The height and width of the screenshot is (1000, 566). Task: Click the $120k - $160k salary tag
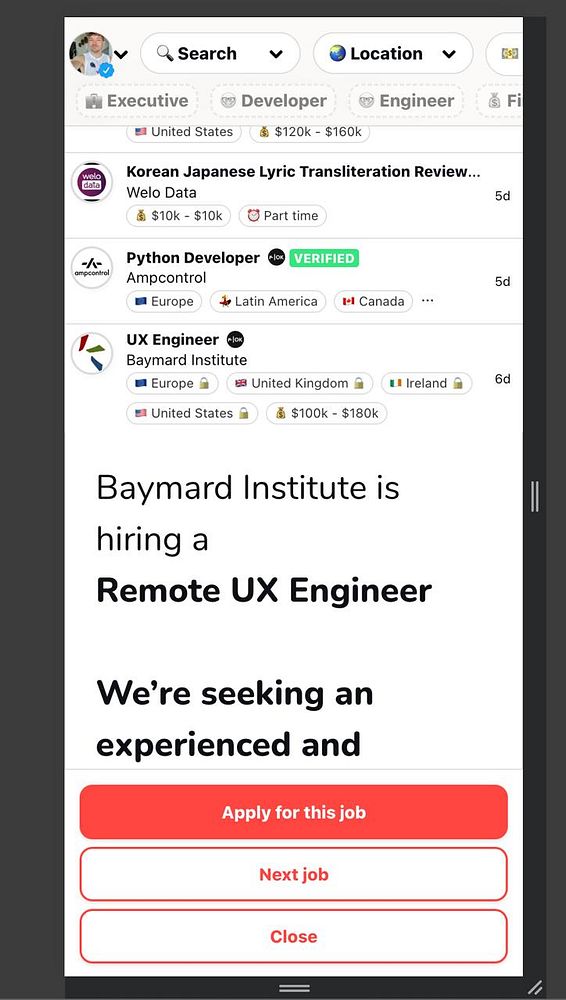[x=309, y=132]
